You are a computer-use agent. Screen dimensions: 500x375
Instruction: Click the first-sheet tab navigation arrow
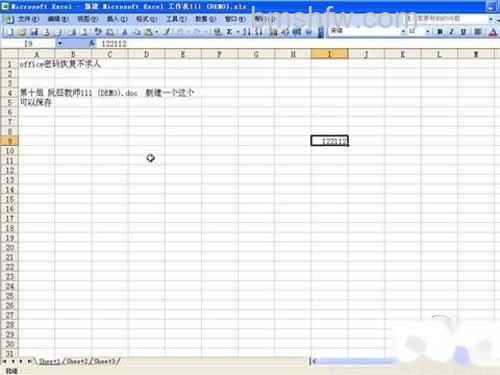pyautogui.click(x=5, y=361)
